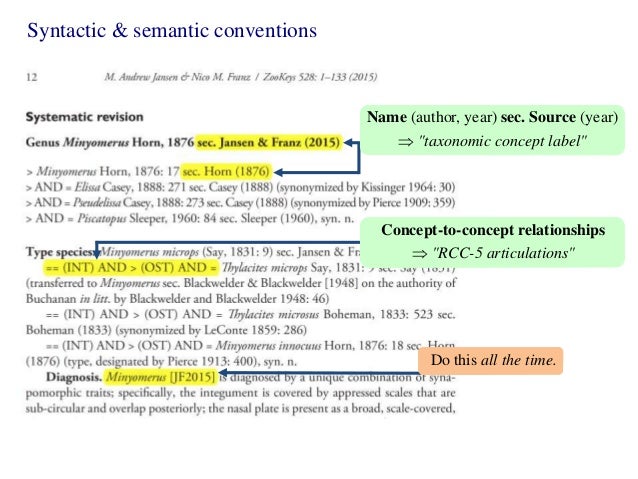Viewport: 638px width, 479px height.
Task: Click "Thylacites microps Say, 1831" text
Action: click(293, 267)
